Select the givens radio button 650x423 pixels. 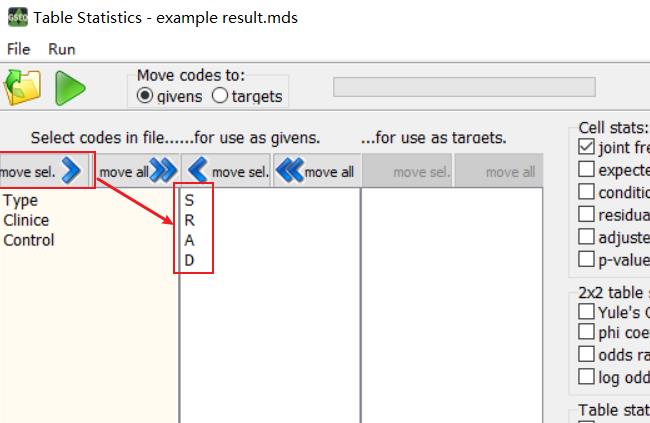[x=145, y=96]
